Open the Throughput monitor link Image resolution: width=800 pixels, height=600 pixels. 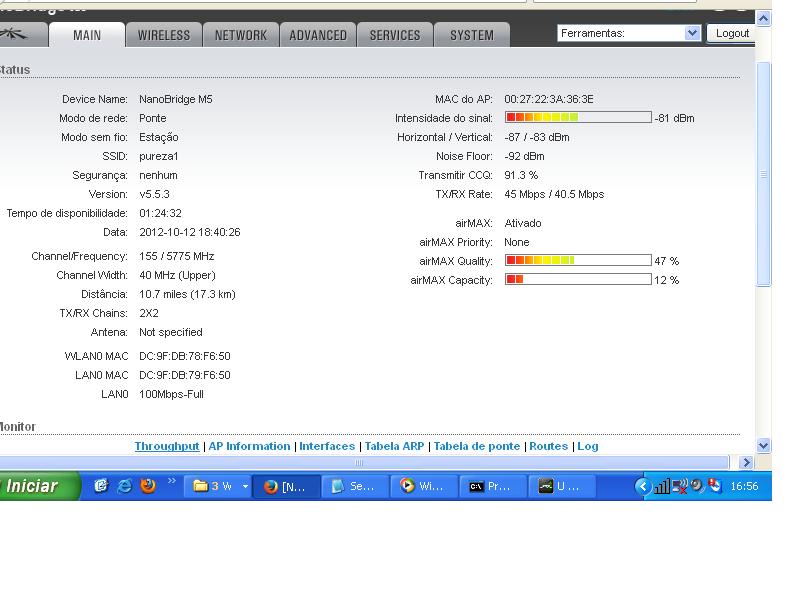[x=167, y=446]
